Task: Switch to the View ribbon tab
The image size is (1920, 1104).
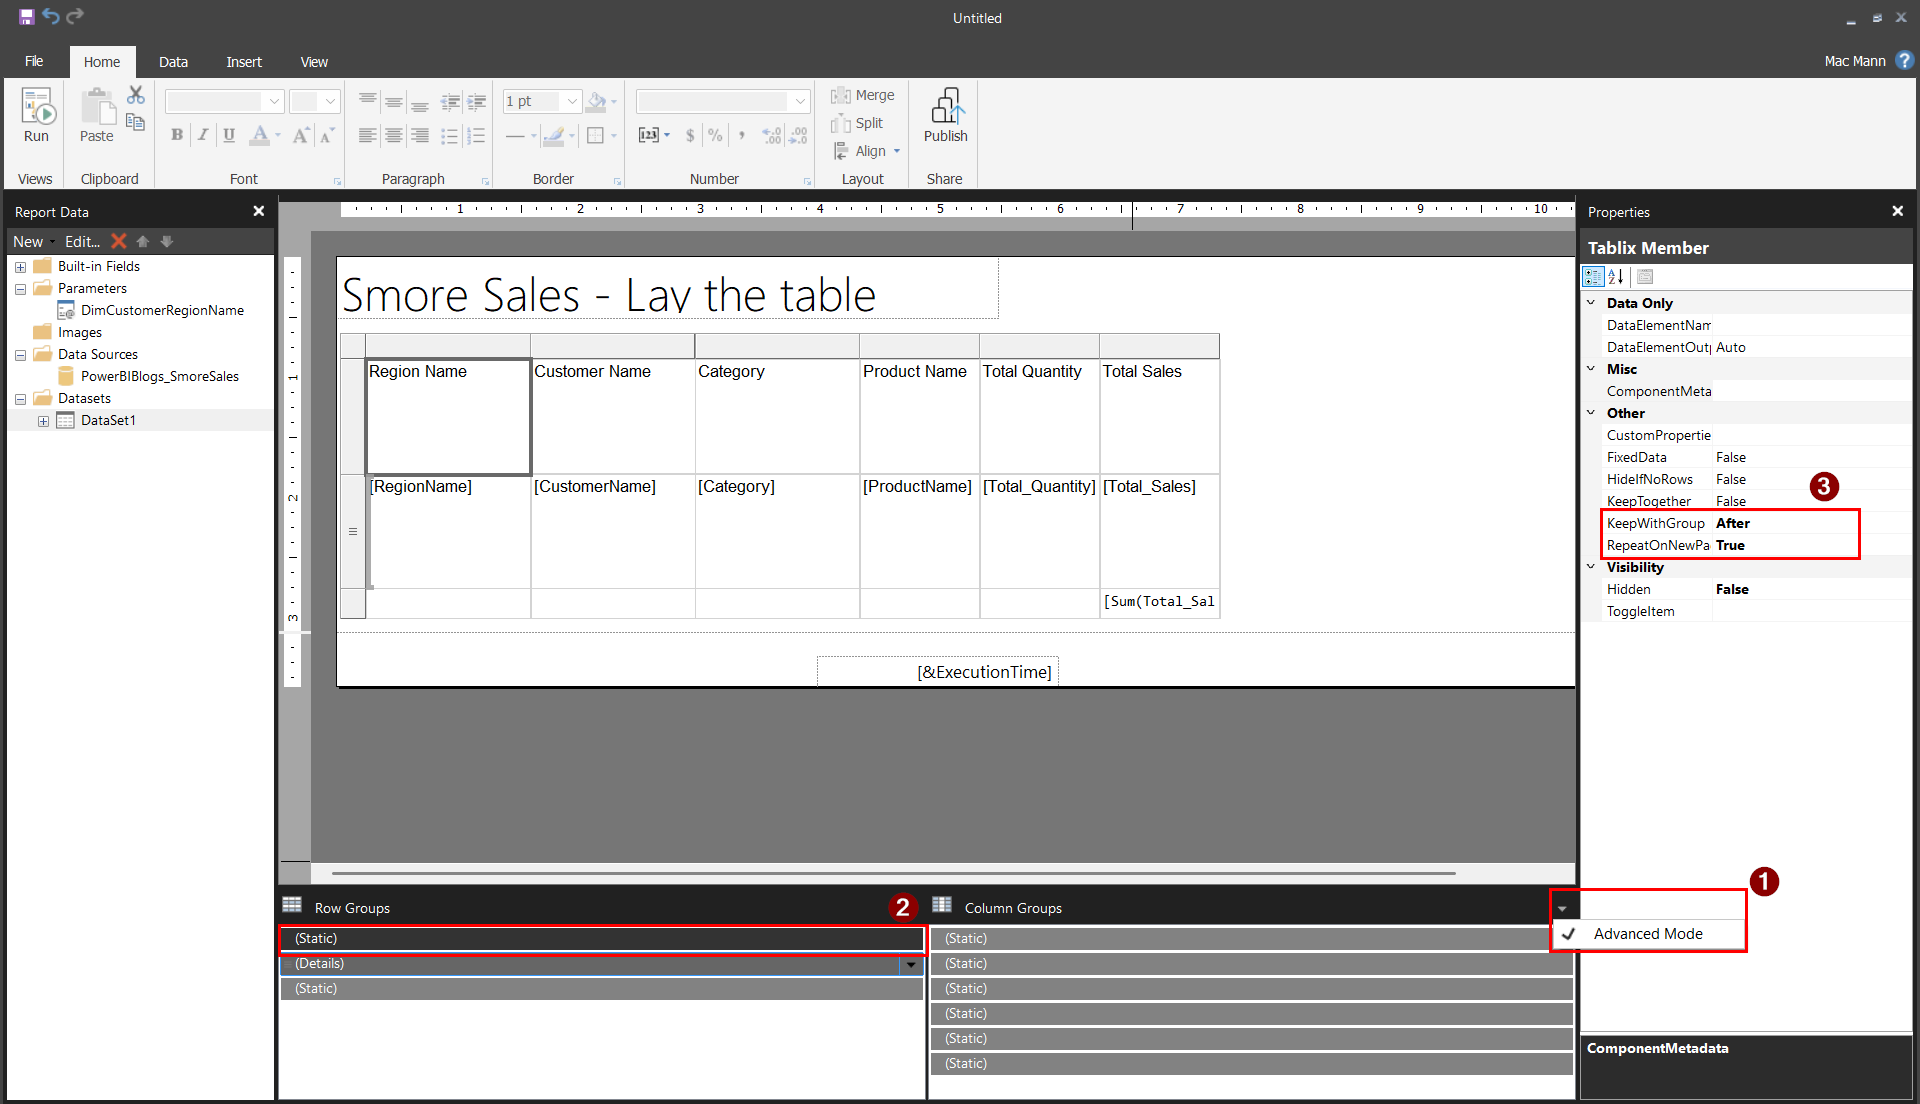Action: pos(314,62)
